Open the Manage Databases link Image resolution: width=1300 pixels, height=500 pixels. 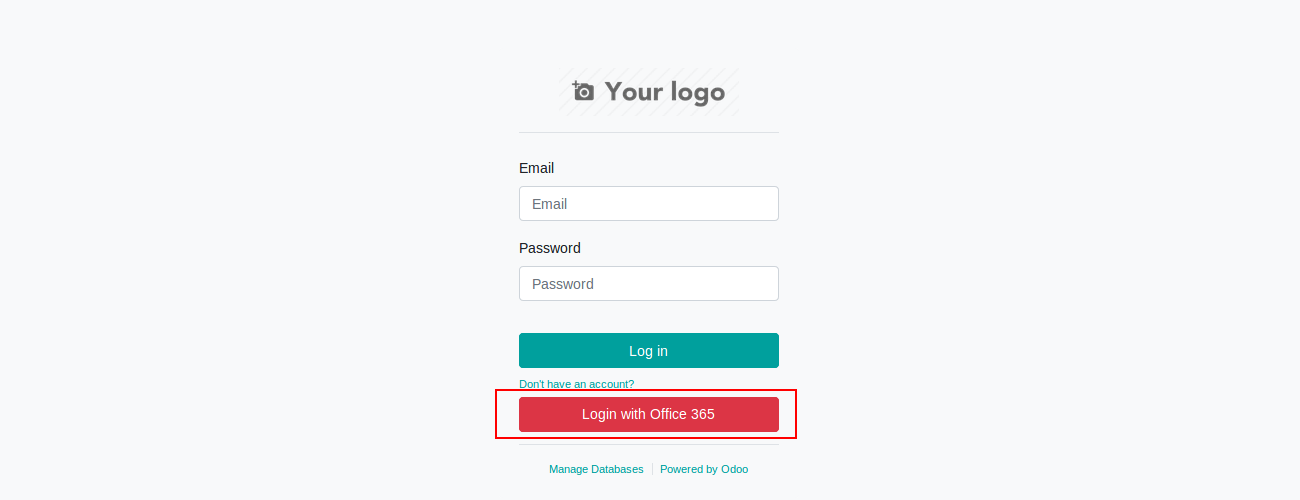point(596,469)
